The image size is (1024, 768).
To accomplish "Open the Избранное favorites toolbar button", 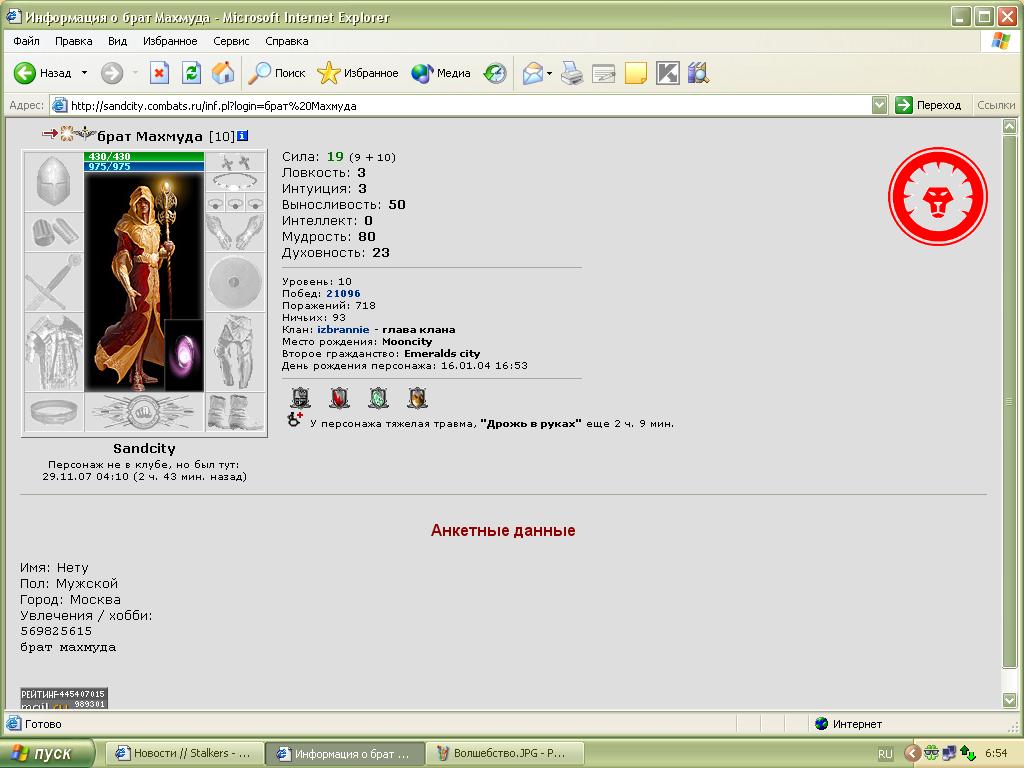I will point(357,72).
